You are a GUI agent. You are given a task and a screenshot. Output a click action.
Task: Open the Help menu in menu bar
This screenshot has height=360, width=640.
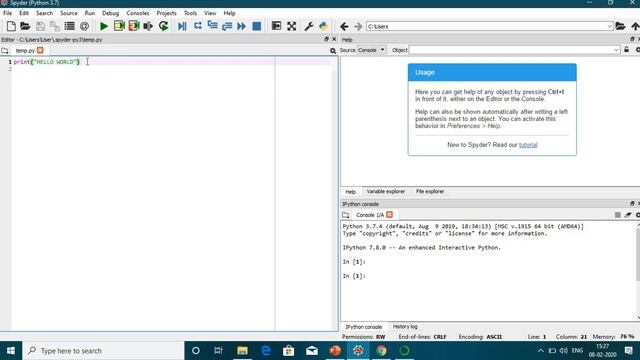[229, 13]
